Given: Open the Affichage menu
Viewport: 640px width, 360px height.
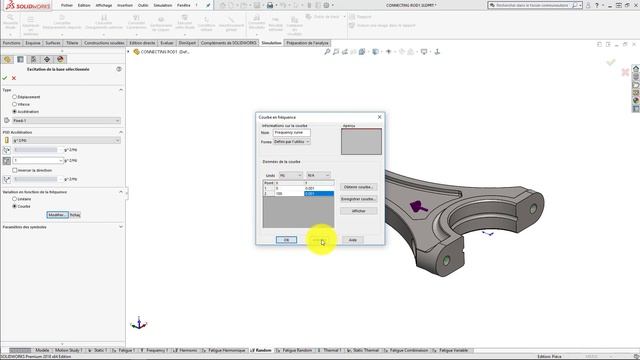Looking at the screenshot, I should coord(104,5).
